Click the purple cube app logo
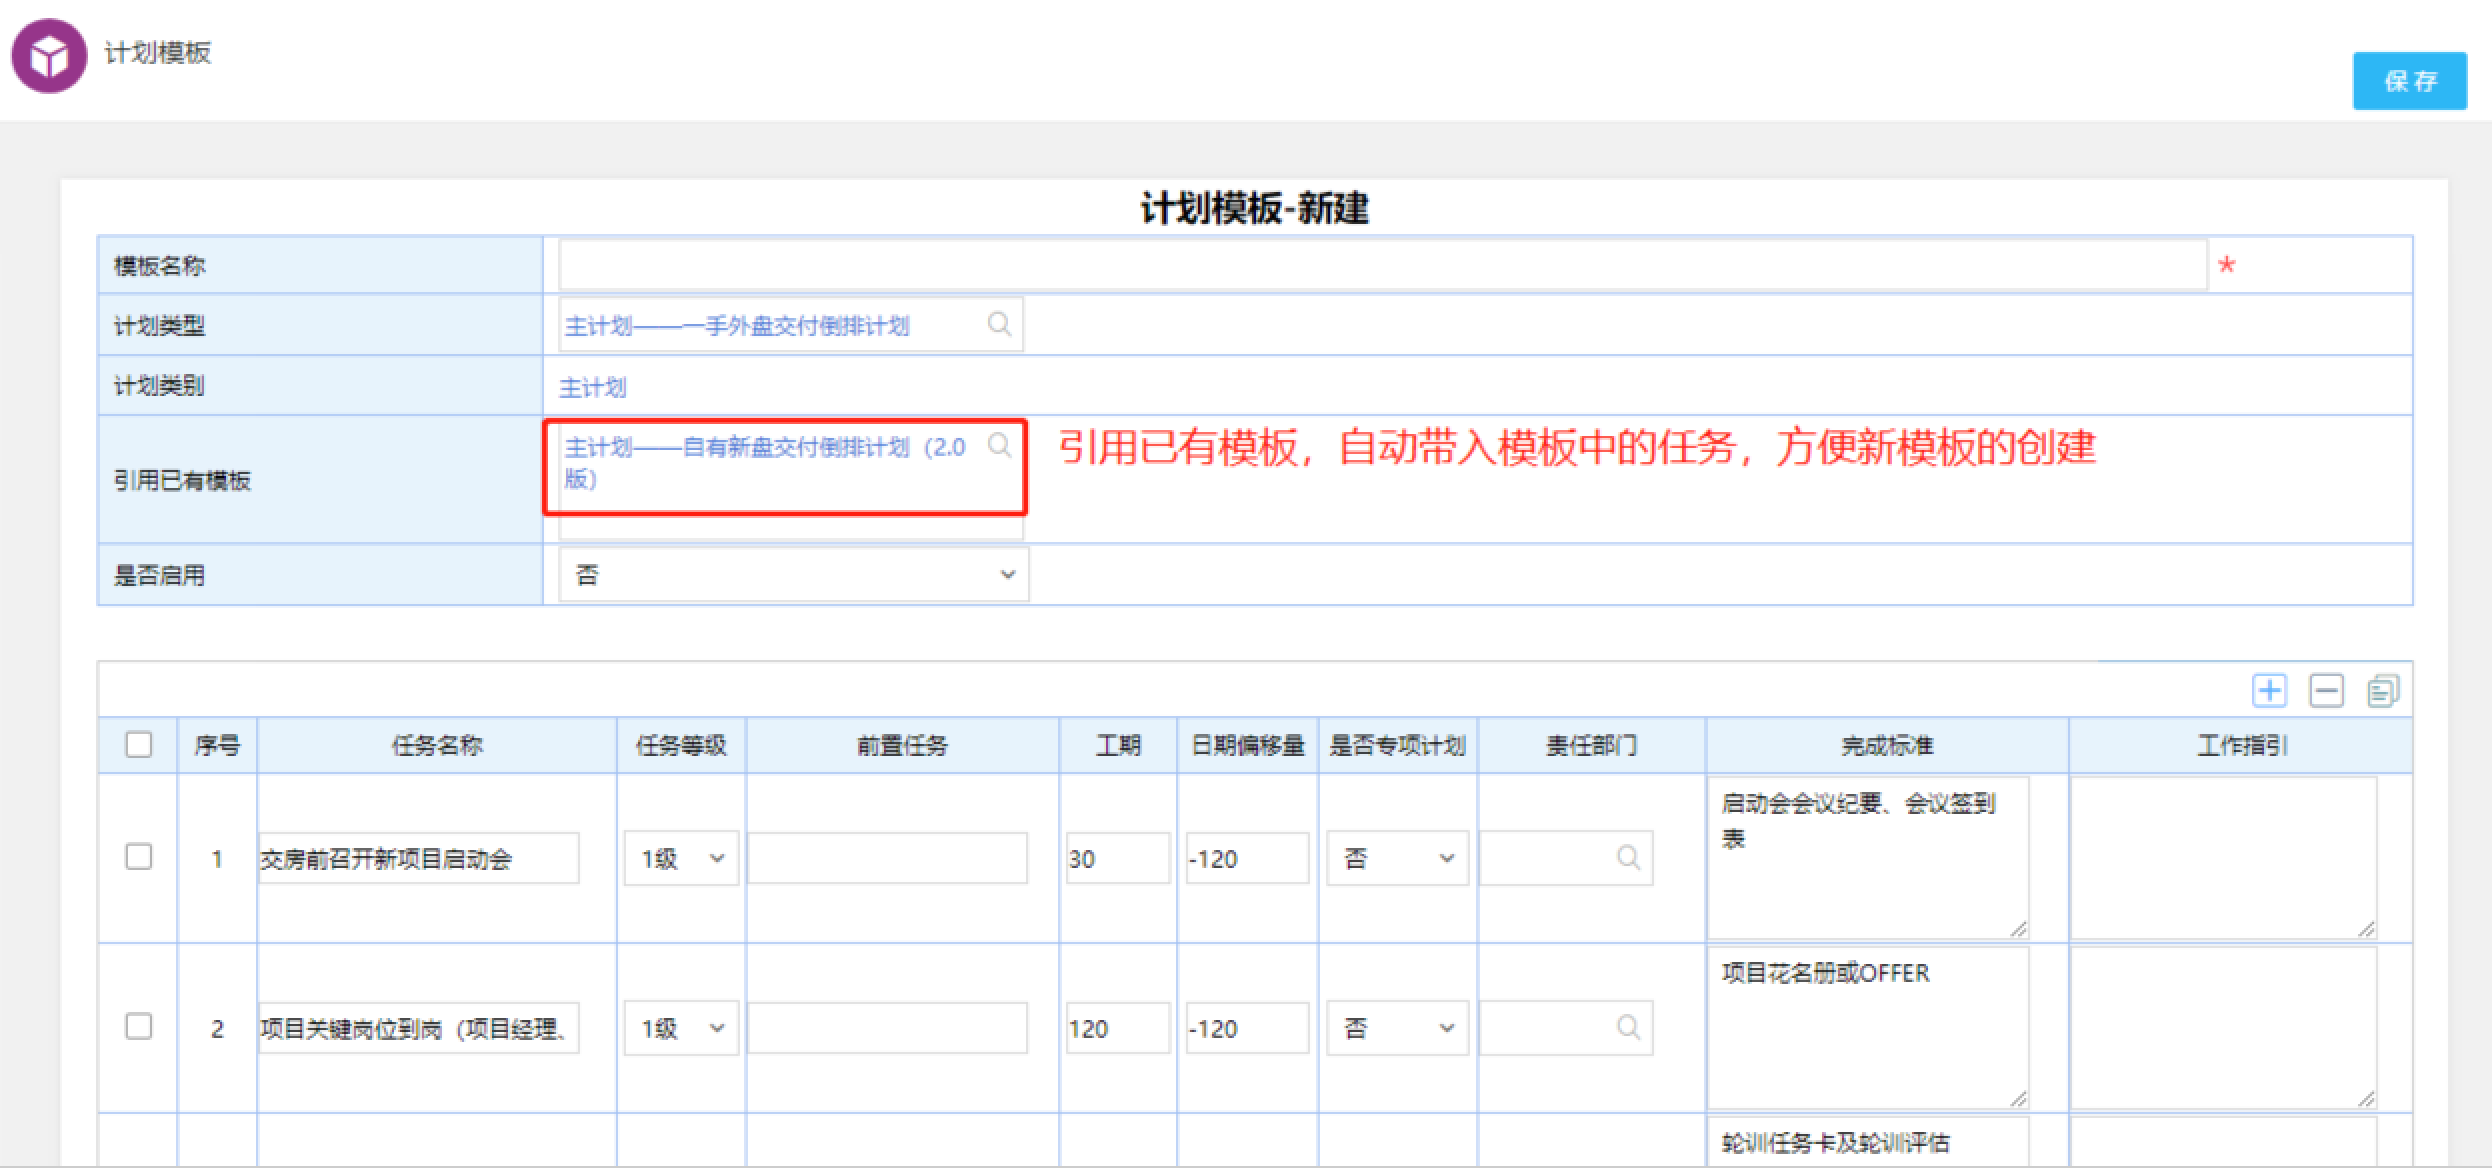This screenshot has width=2492, height=1168. pyautogui.click(x=49, y=56)
